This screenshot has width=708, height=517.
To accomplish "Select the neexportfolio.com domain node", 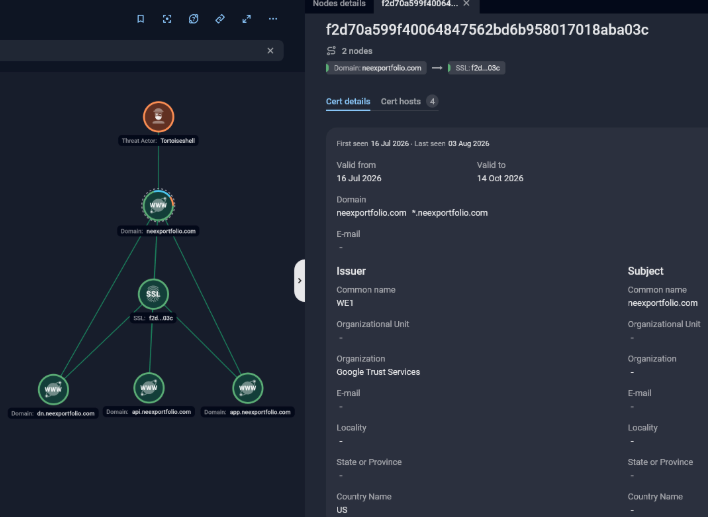I will coord(158,205).
